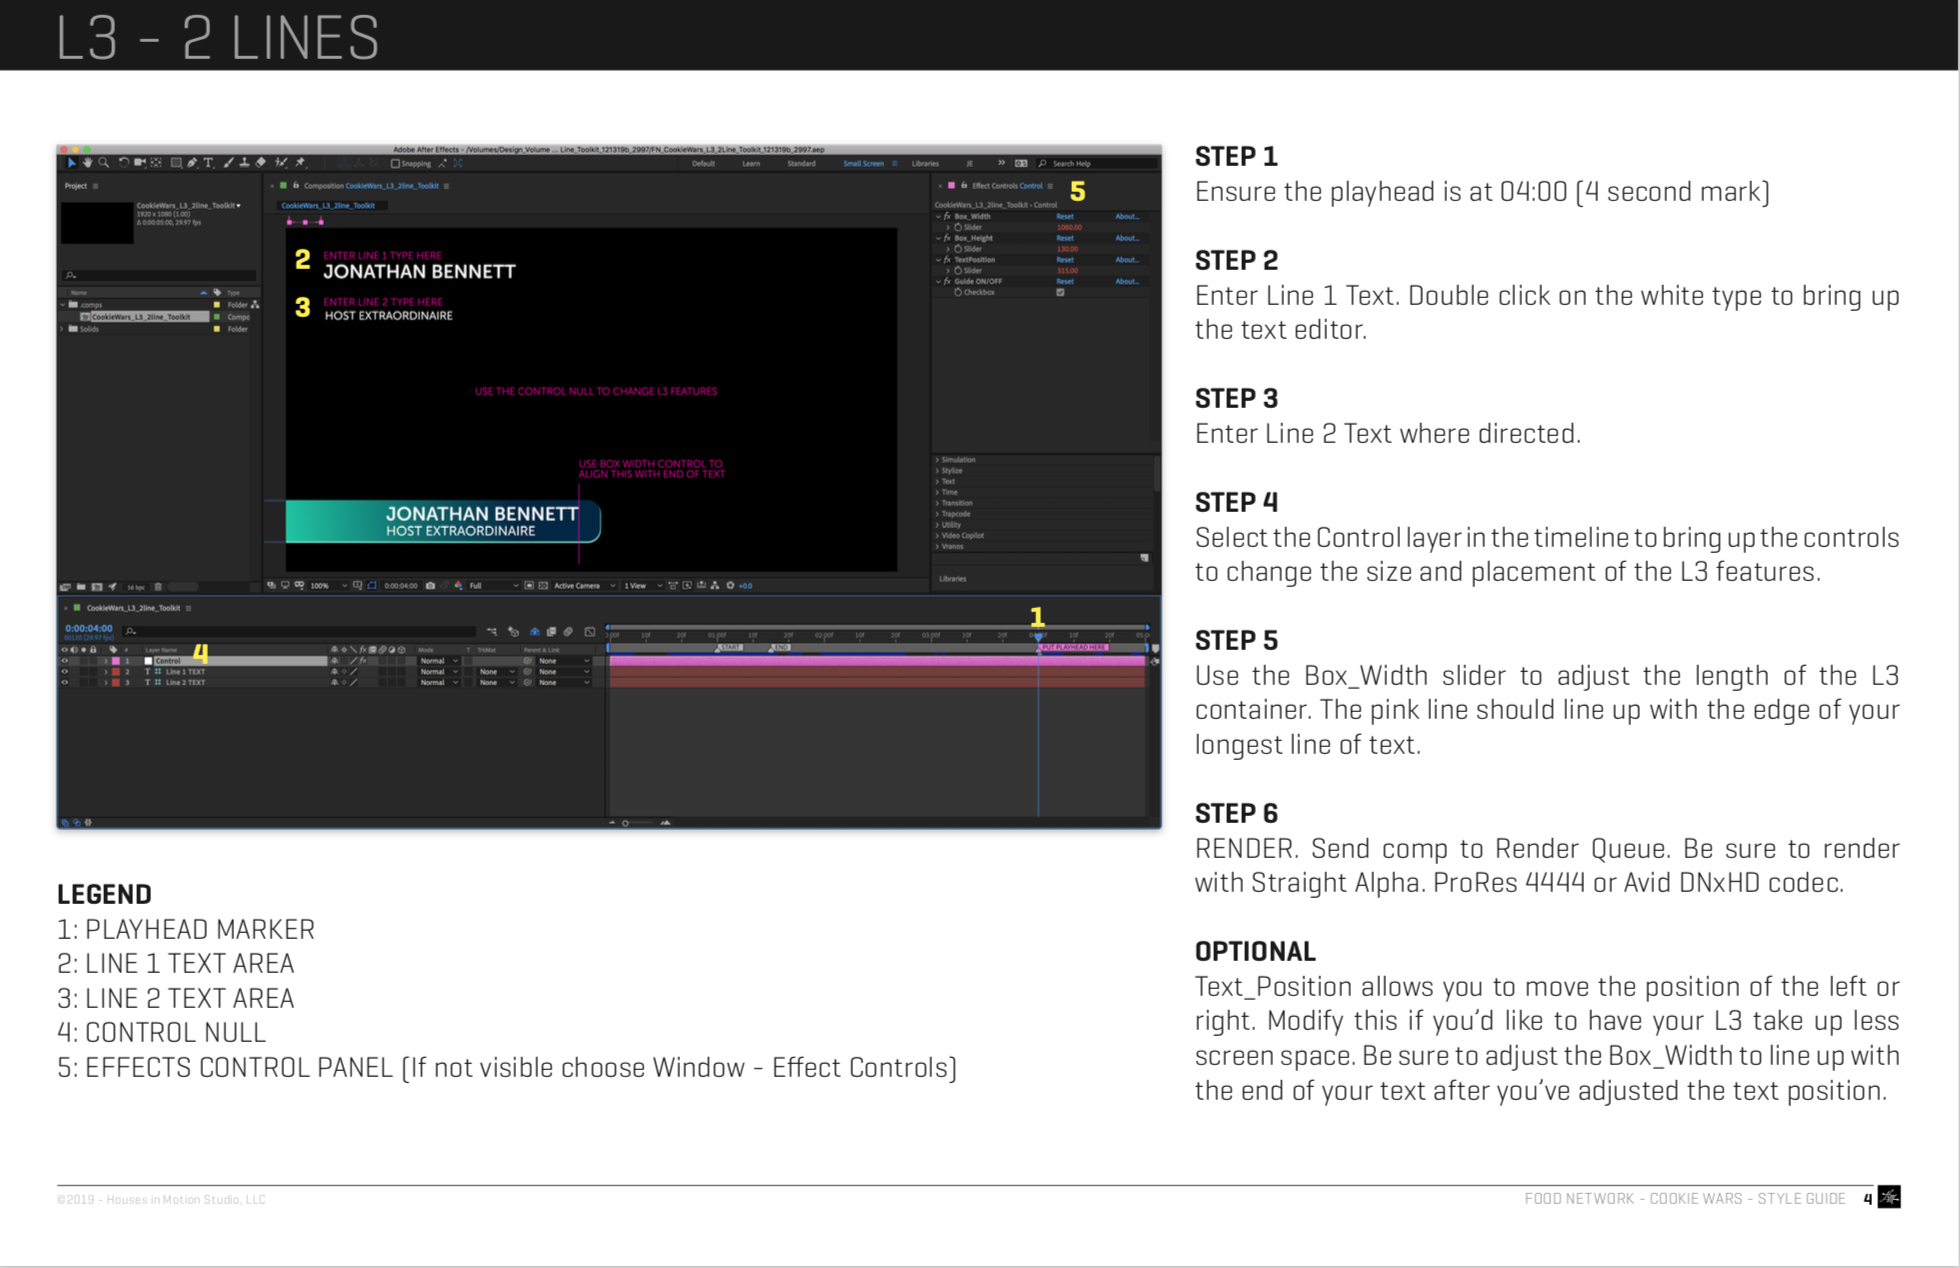The image size is (1960, 1268).
Task: Click the composition mini-flowchart icon in timeline
Action: click(492, 631)
